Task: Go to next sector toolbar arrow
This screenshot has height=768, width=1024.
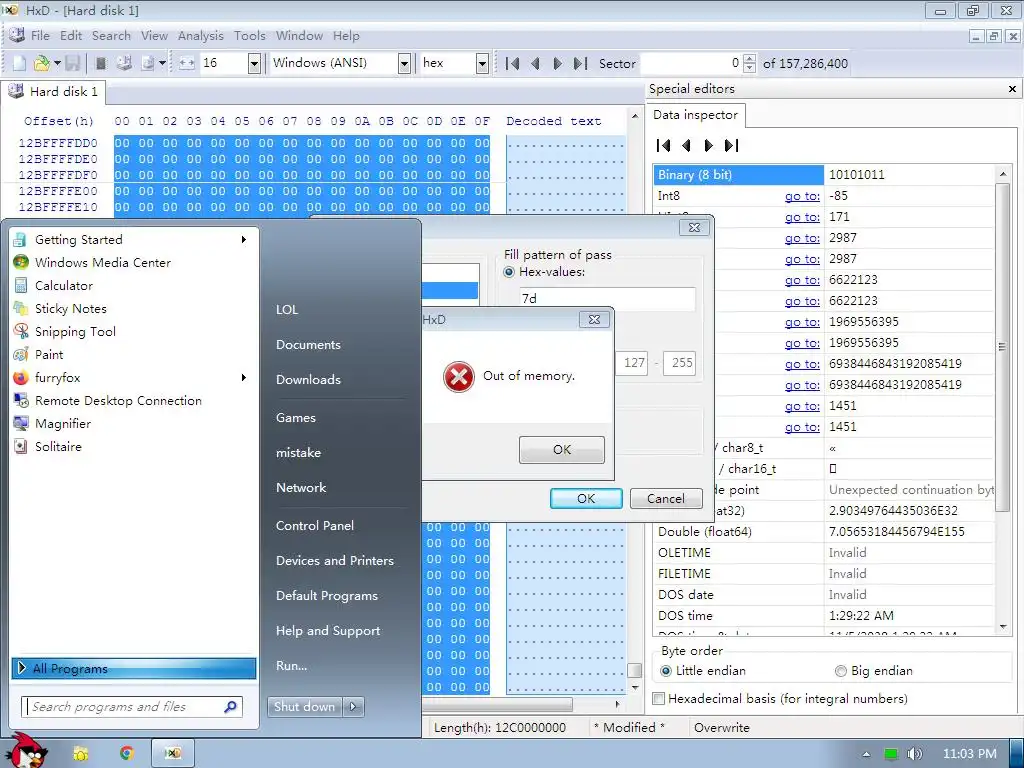Action: [x=558, y=63]
